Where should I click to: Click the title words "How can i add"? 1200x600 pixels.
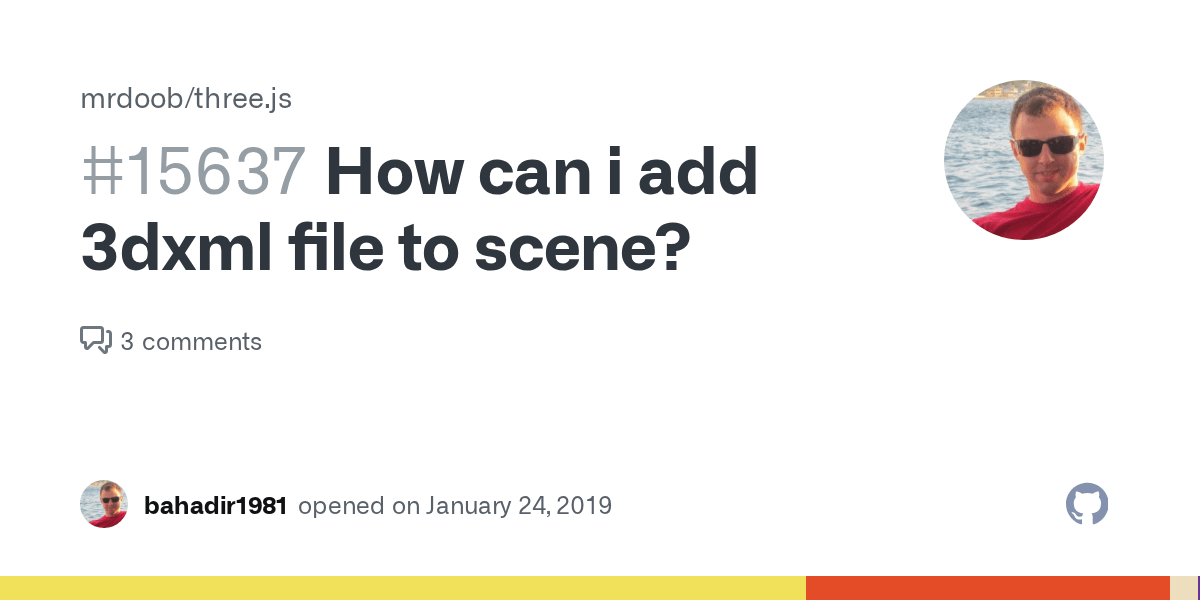coord(541,172)
